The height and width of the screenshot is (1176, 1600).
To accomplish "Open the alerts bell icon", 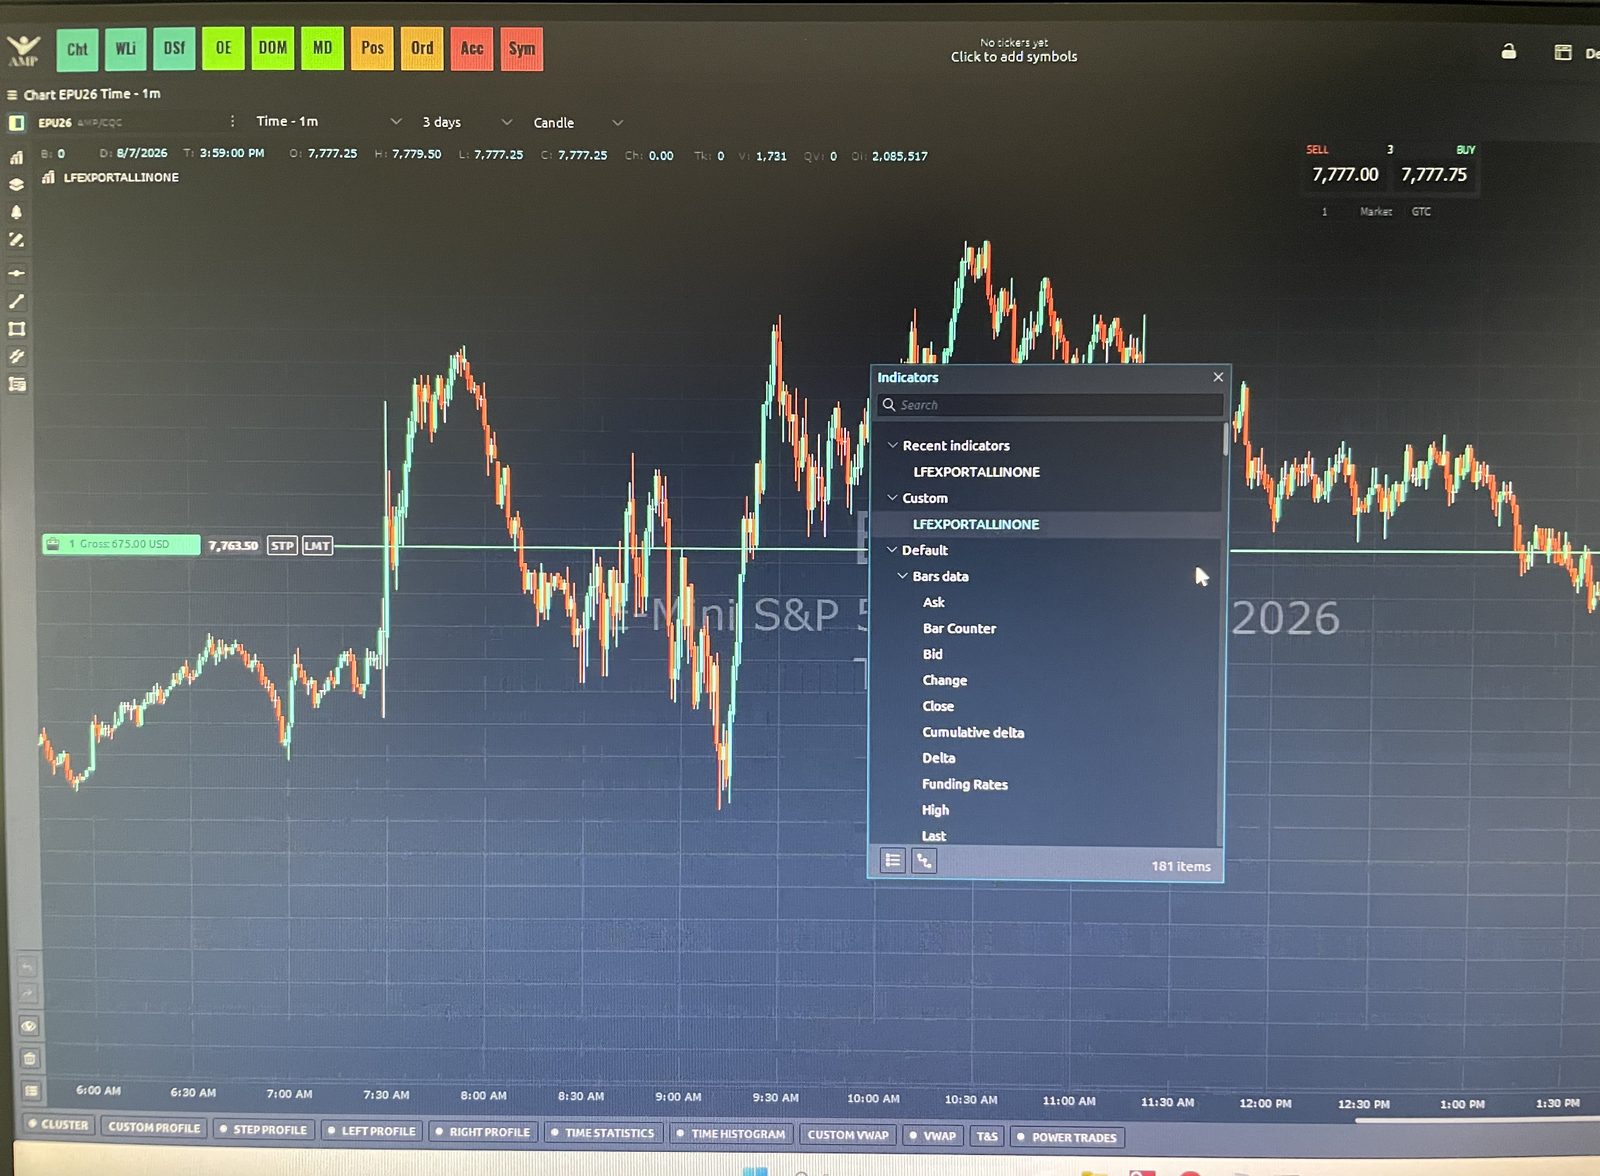I will (16, 212).
